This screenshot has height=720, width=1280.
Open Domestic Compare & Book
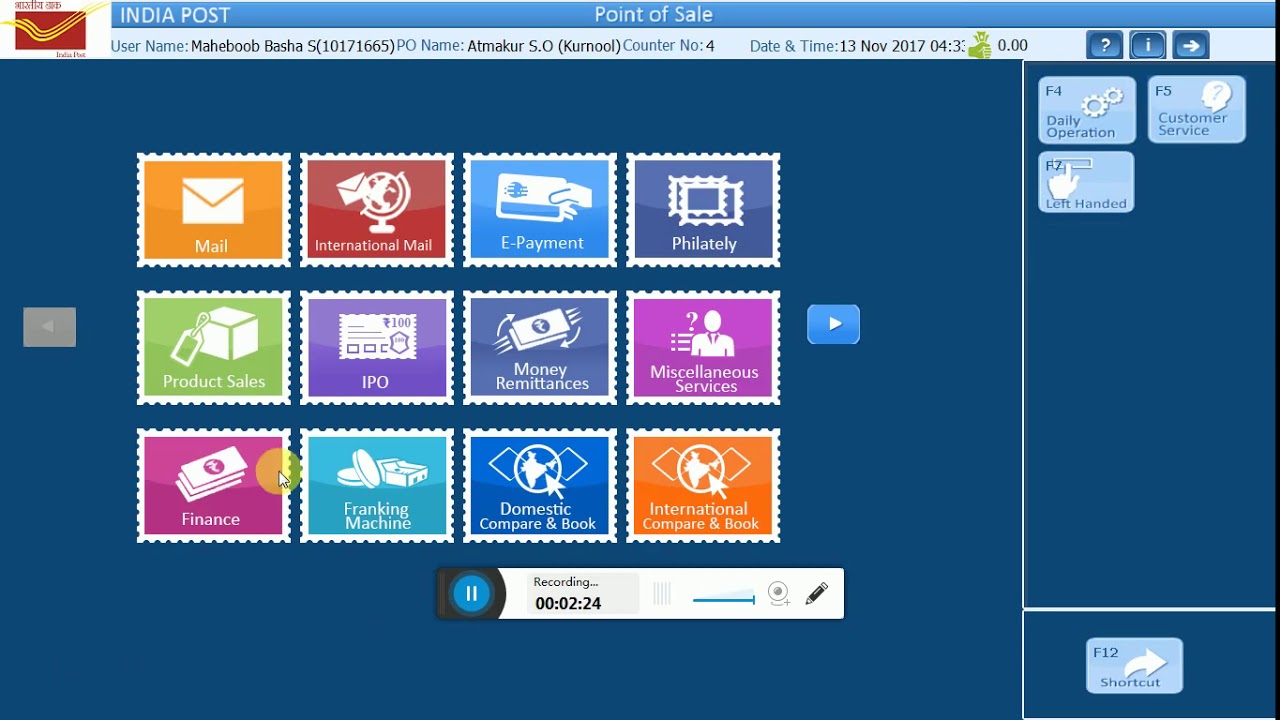pyautogui.click(x=540, y=486)
